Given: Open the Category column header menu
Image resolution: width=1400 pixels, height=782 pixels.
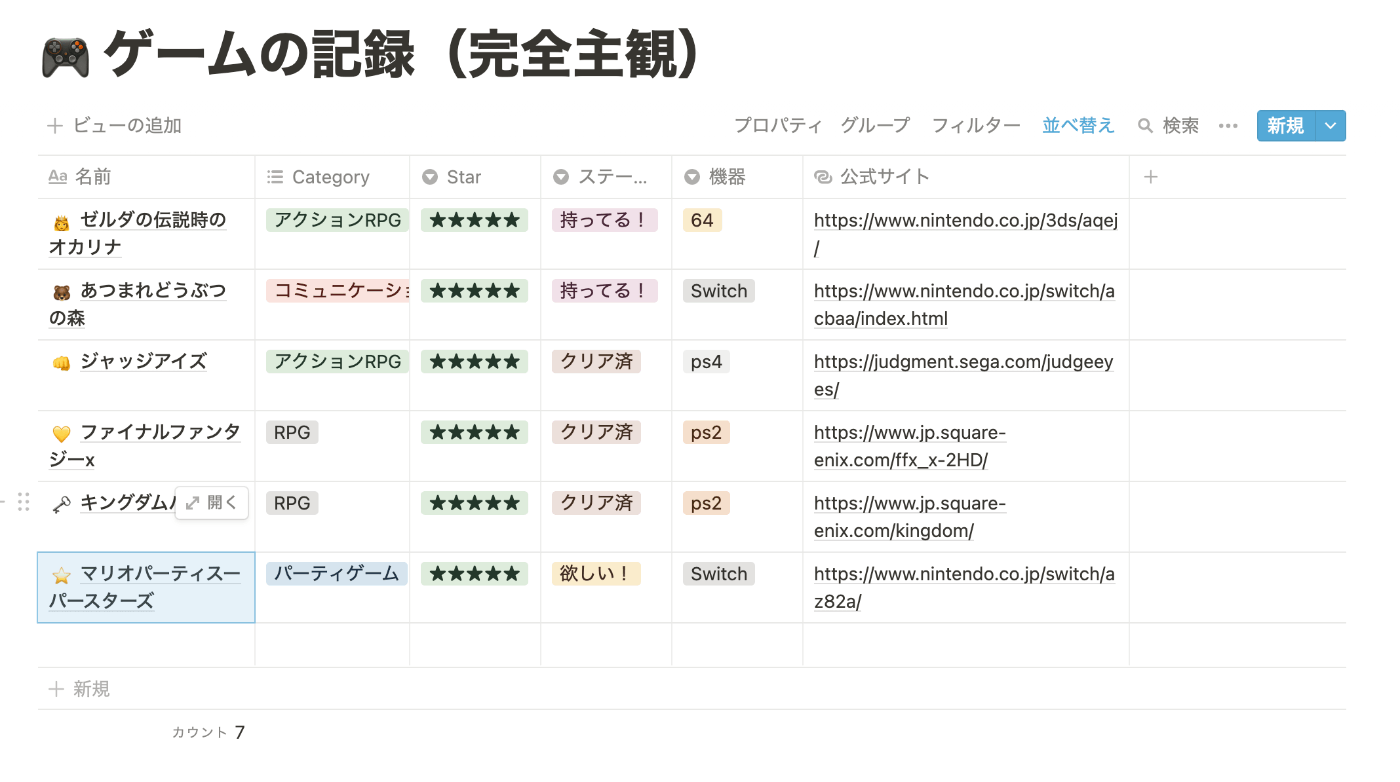Looking at the screenshot, I should coord(332,177).
